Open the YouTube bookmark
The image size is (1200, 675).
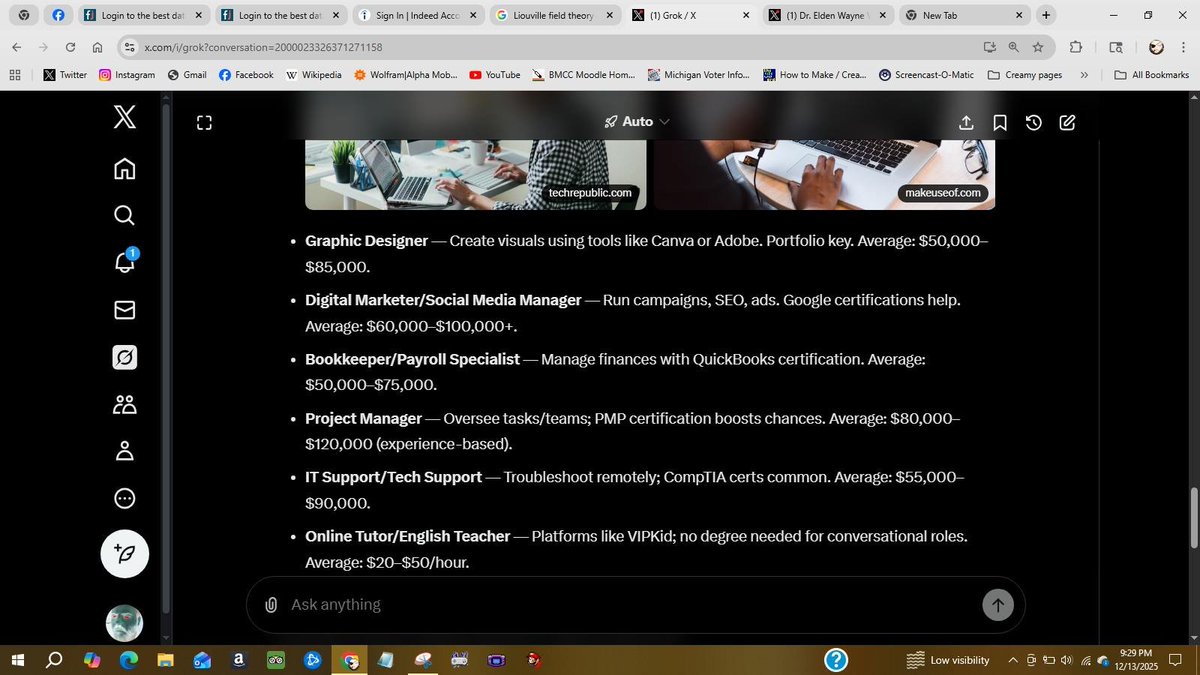coord(494,75)
